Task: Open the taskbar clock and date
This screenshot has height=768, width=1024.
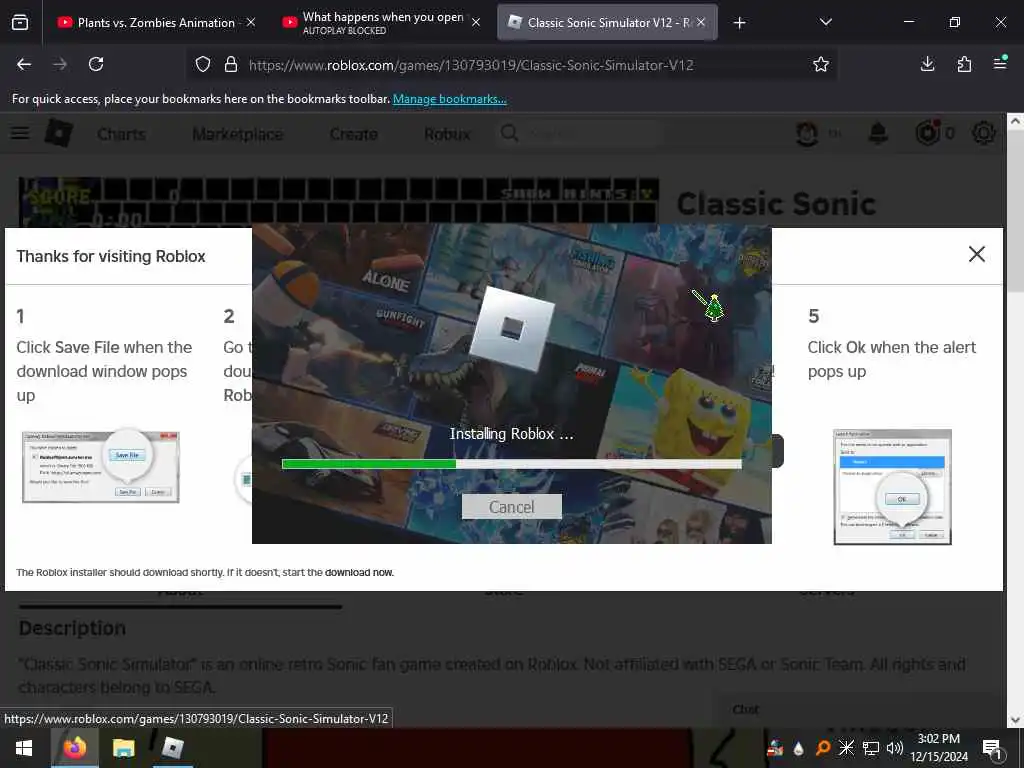Action: coord(938,748)
